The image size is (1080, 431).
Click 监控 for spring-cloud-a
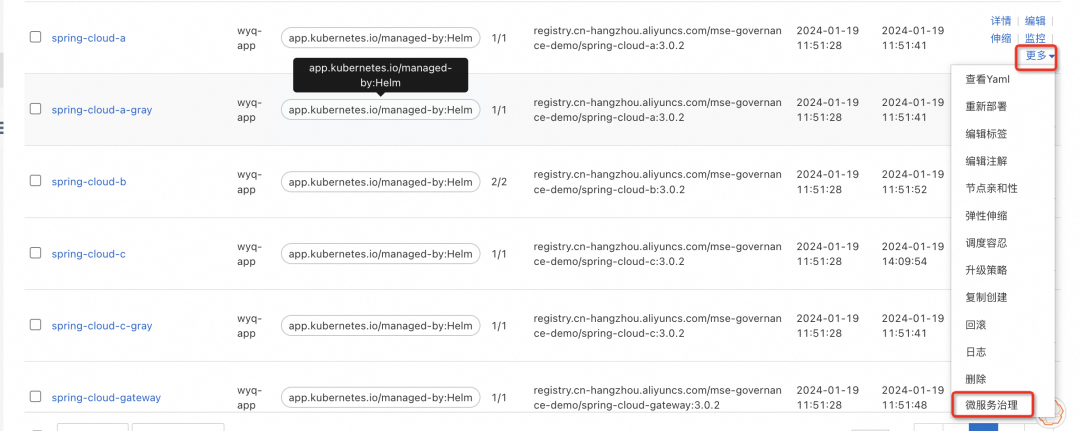pyautogui.click(x=1035, y=39)
